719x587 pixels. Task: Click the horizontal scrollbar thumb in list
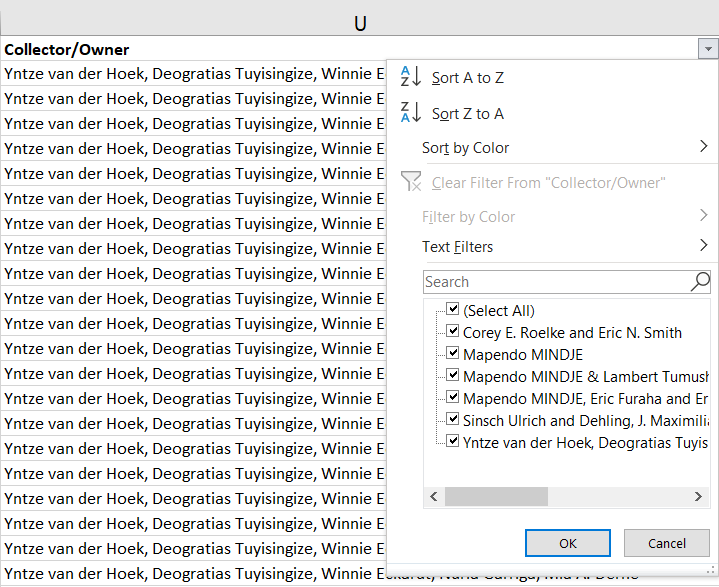pos(496,496)
